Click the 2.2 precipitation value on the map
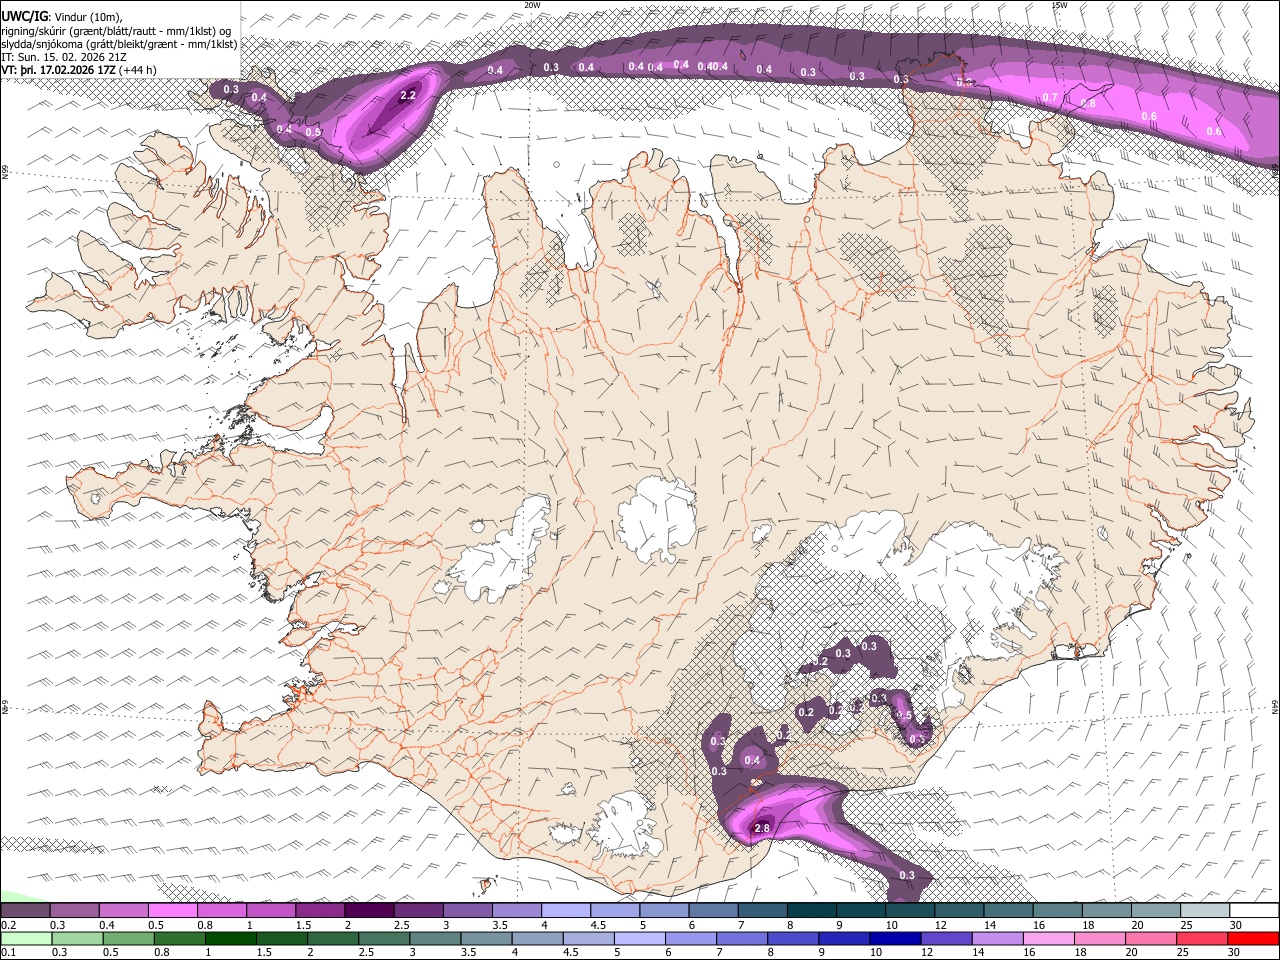The width and height of the screenshot is (1280, 960). [407, 96]
